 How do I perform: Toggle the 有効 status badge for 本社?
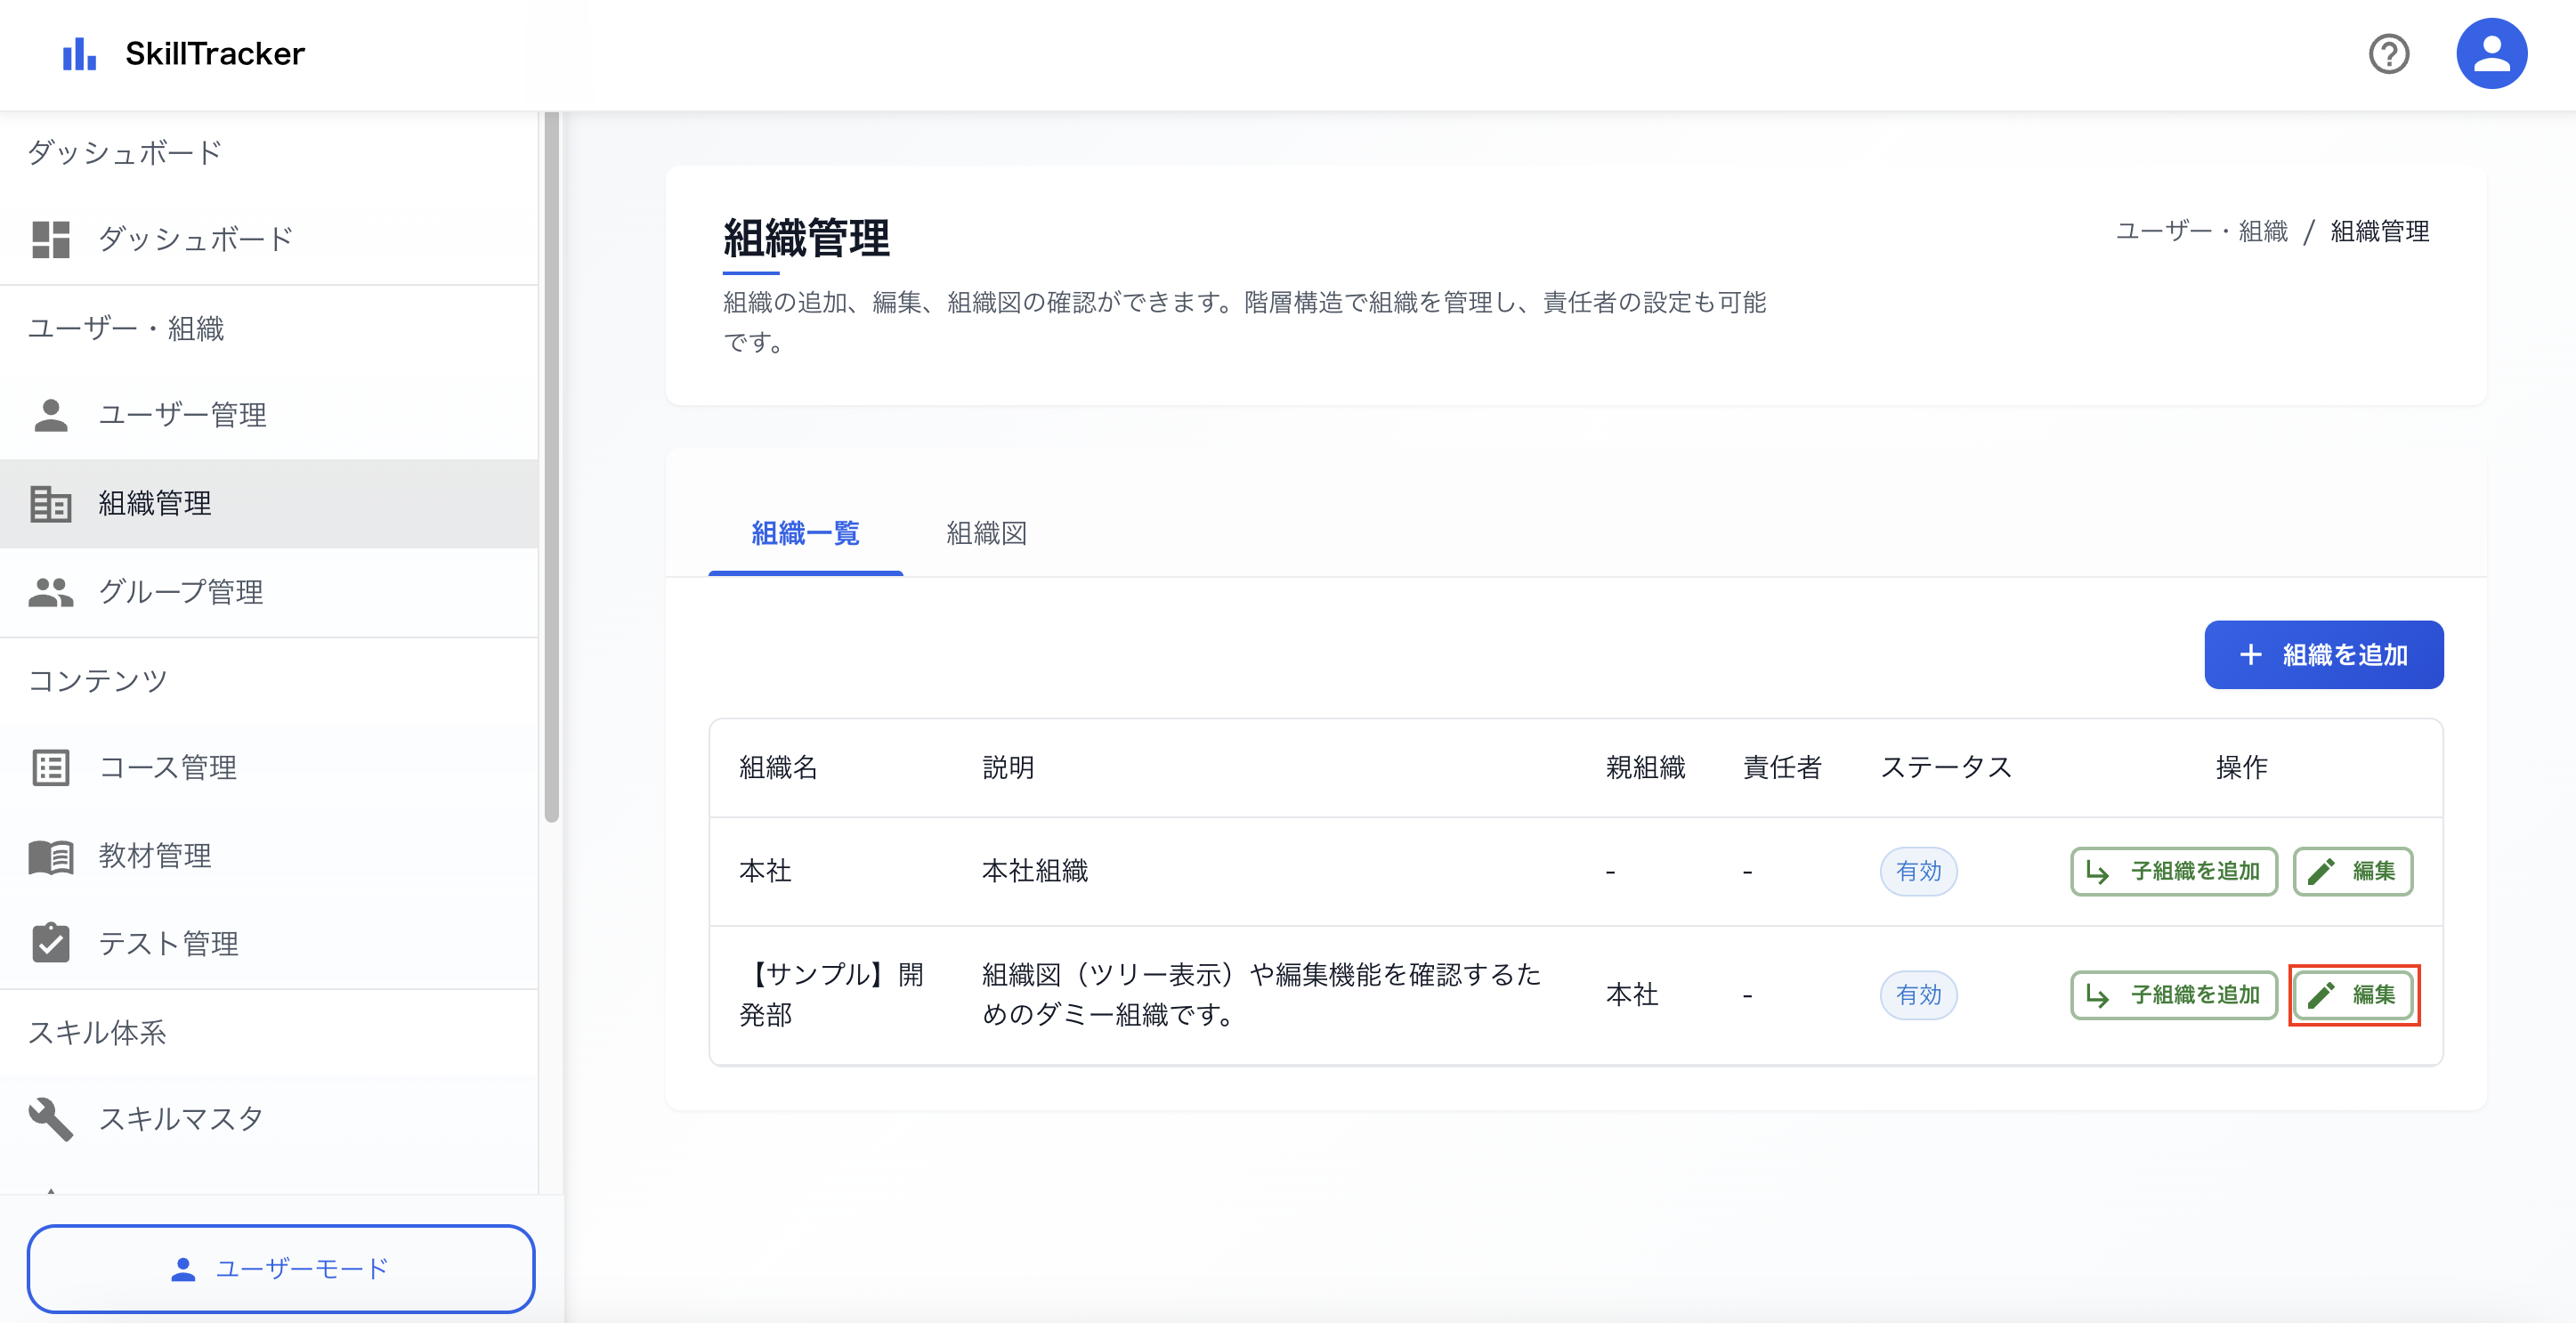point(1918,871)
